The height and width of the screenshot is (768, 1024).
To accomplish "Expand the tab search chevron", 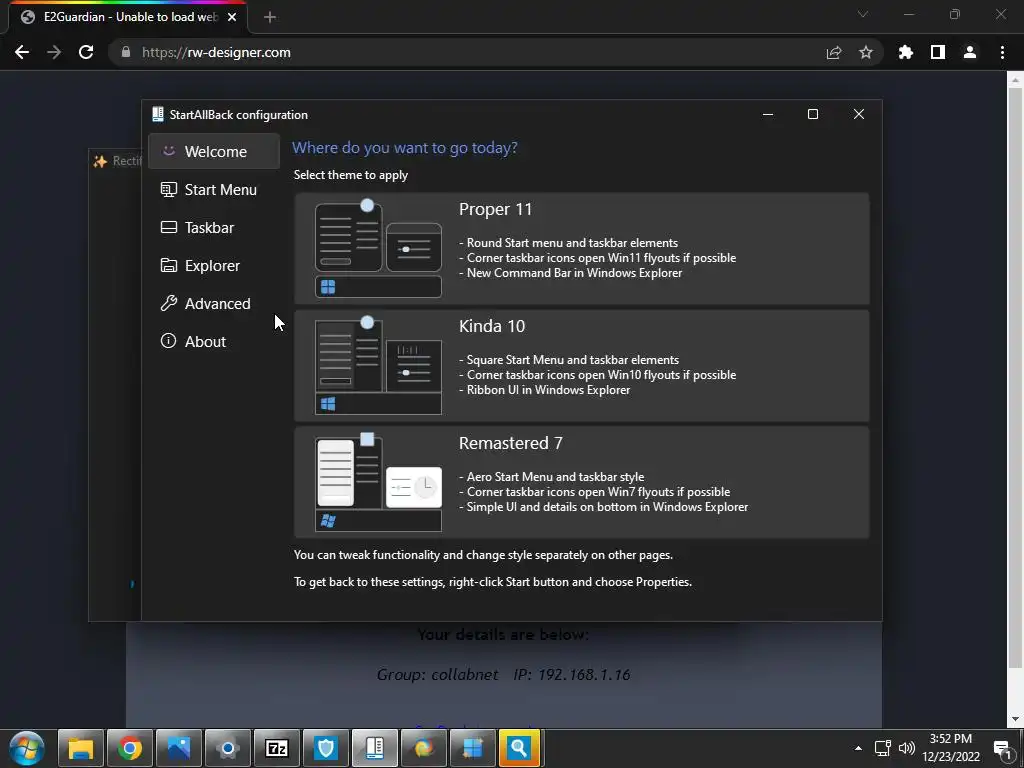I will [x=863, y=14].
